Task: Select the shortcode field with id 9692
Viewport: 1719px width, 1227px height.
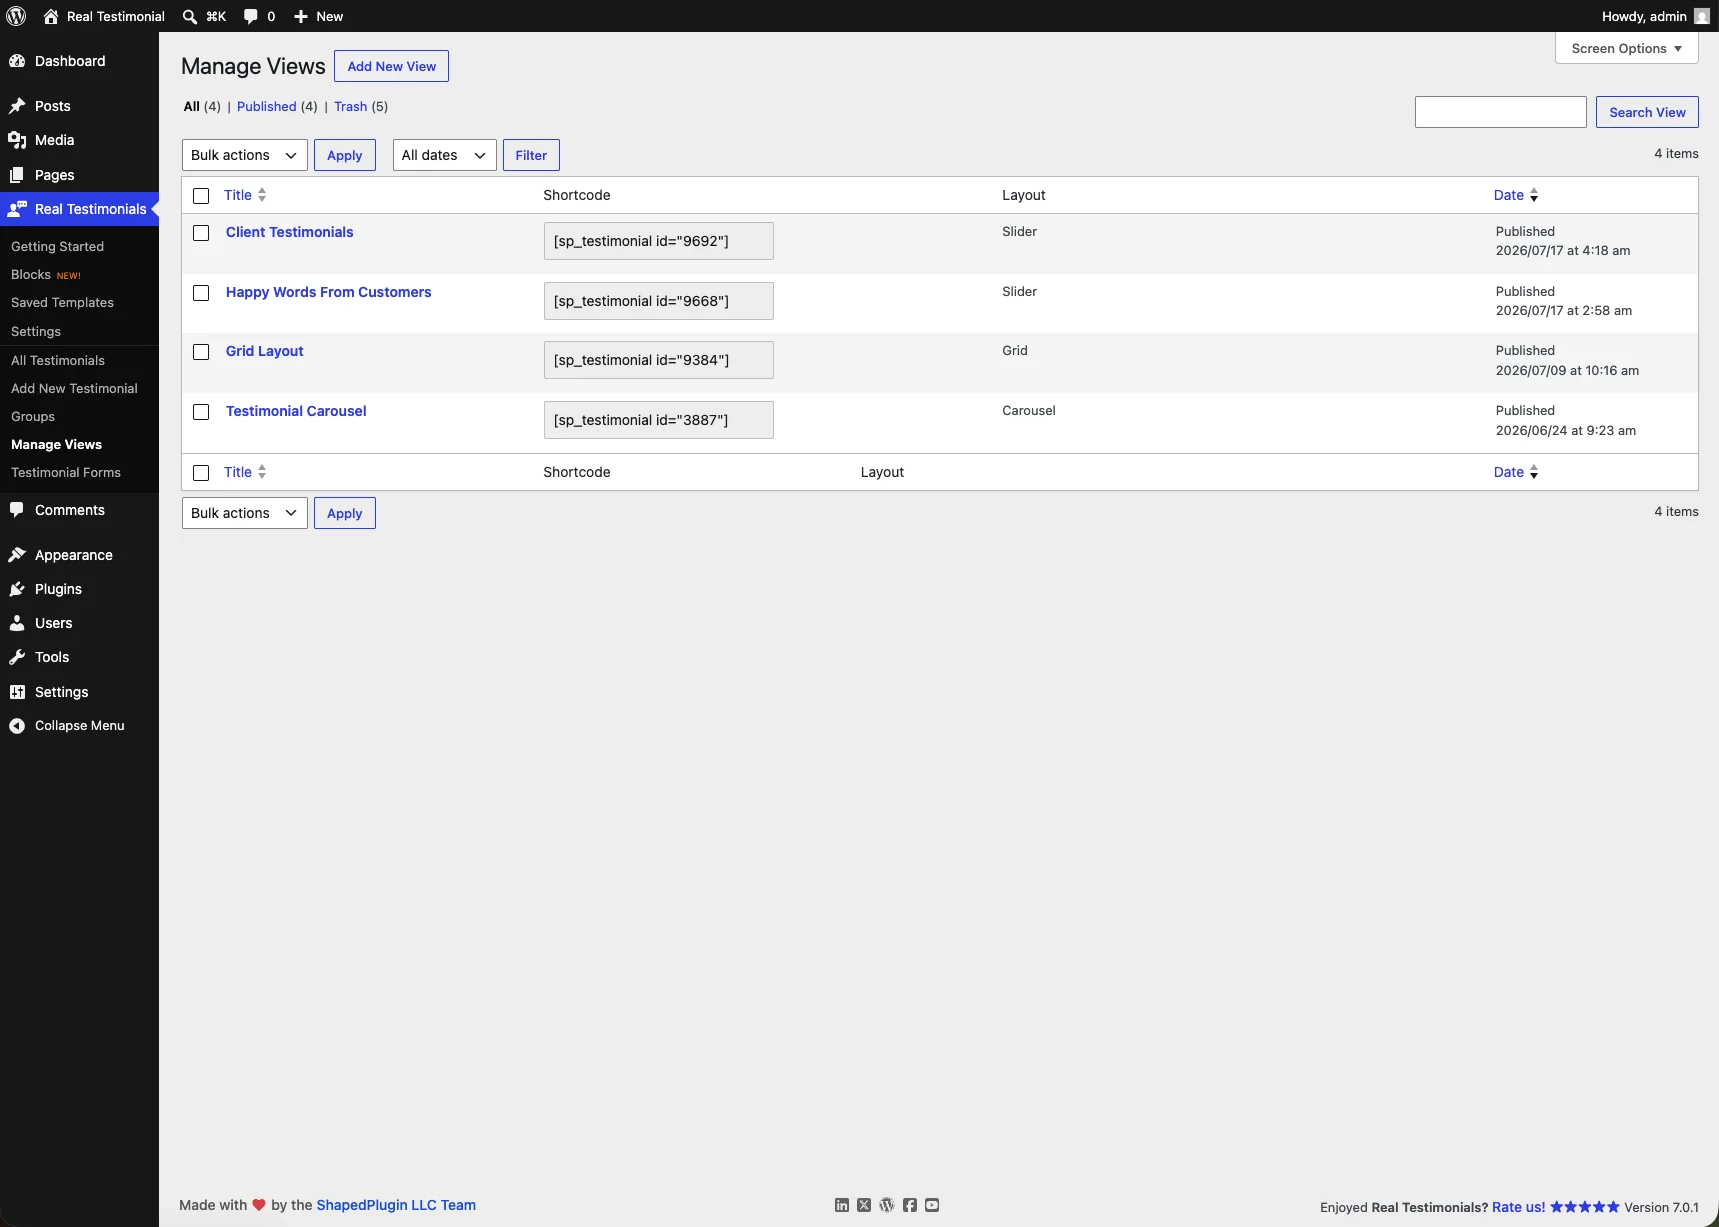Action: point(659,241)
